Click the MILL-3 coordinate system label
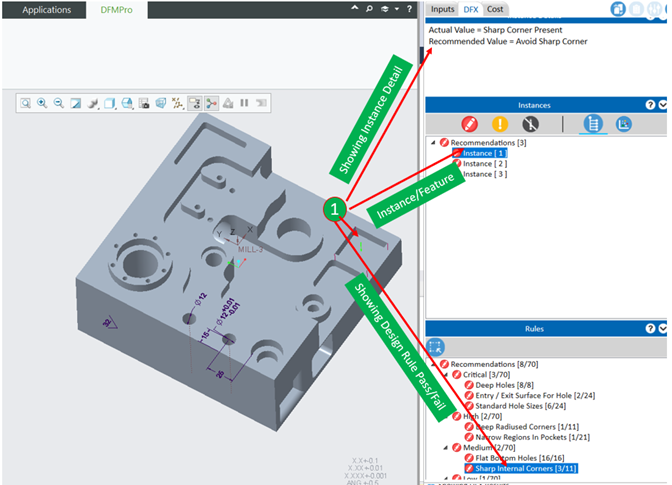This screenshot has height=485, width=672. [250, 249]
